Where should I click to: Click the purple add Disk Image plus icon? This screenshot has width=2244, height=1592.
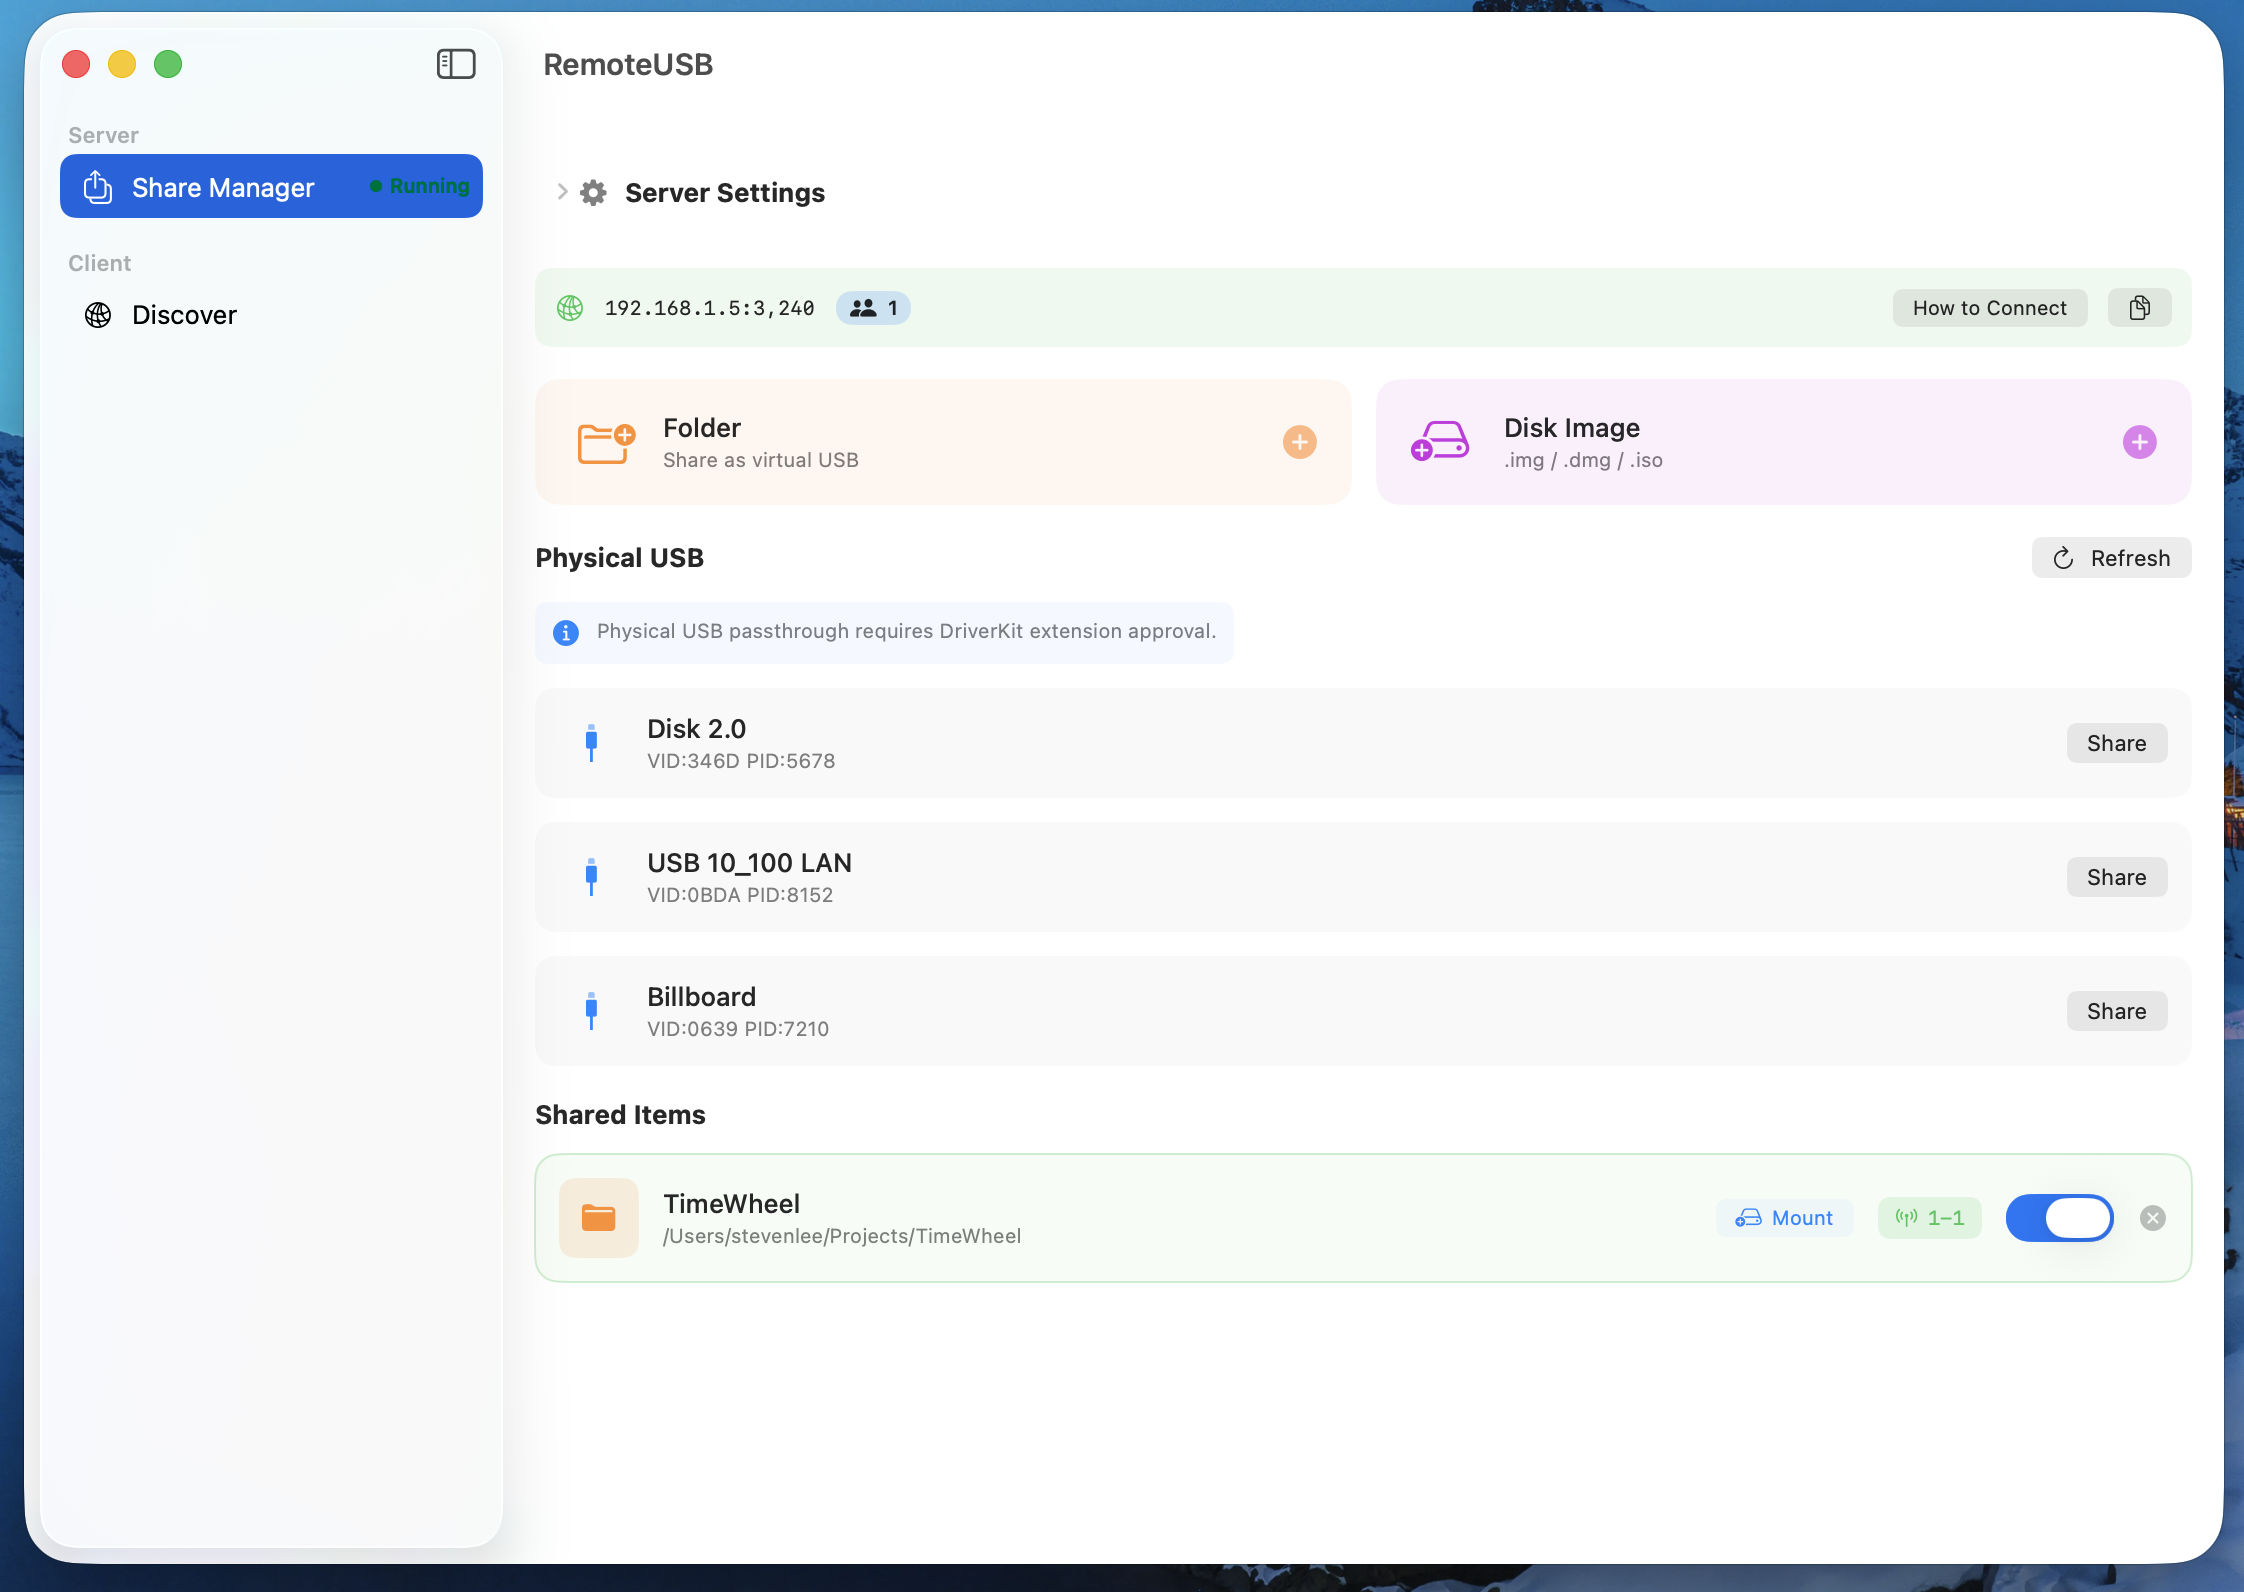(x=2139, y=442)
